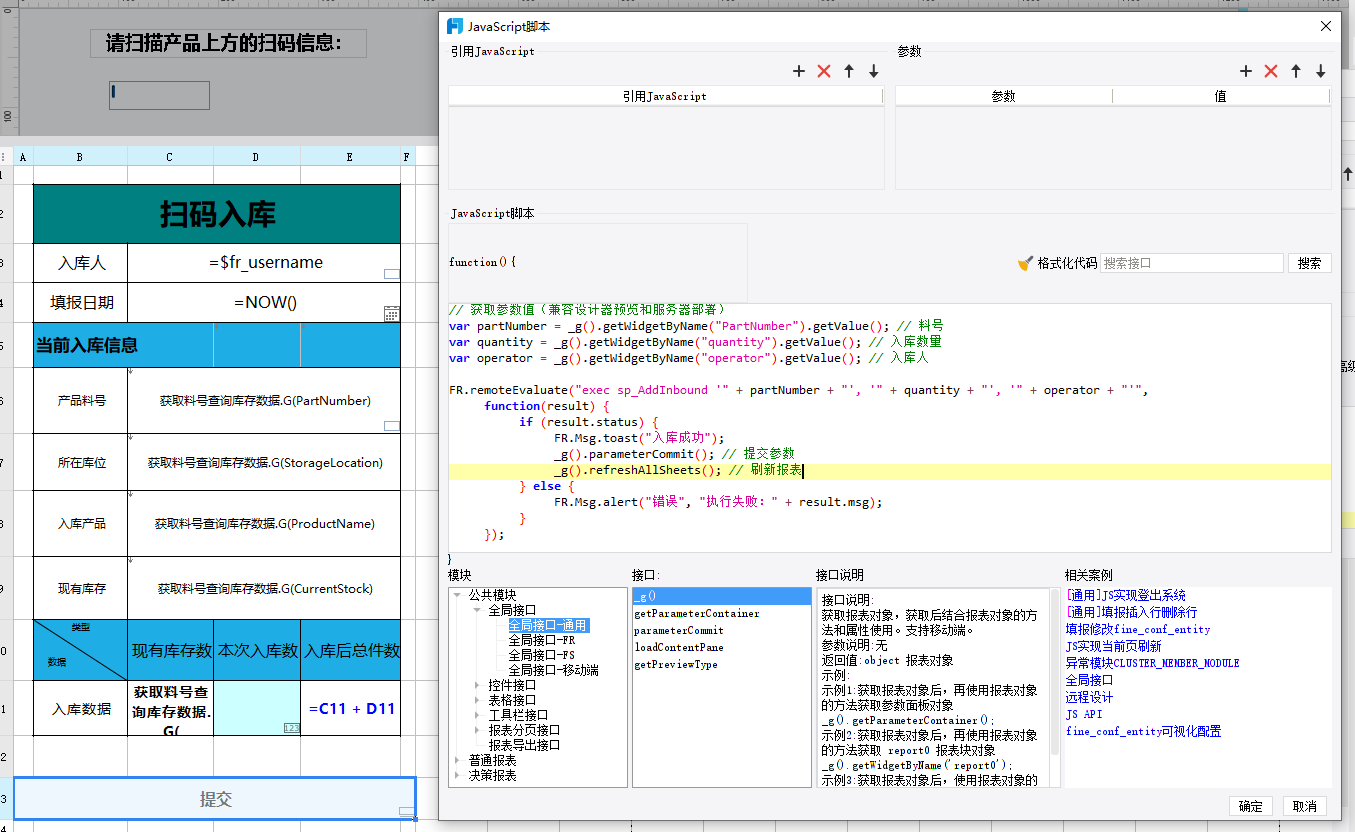Collapse the 公共模块 tree node
This screenshot has width=1355, height=832.
point(457,595)
